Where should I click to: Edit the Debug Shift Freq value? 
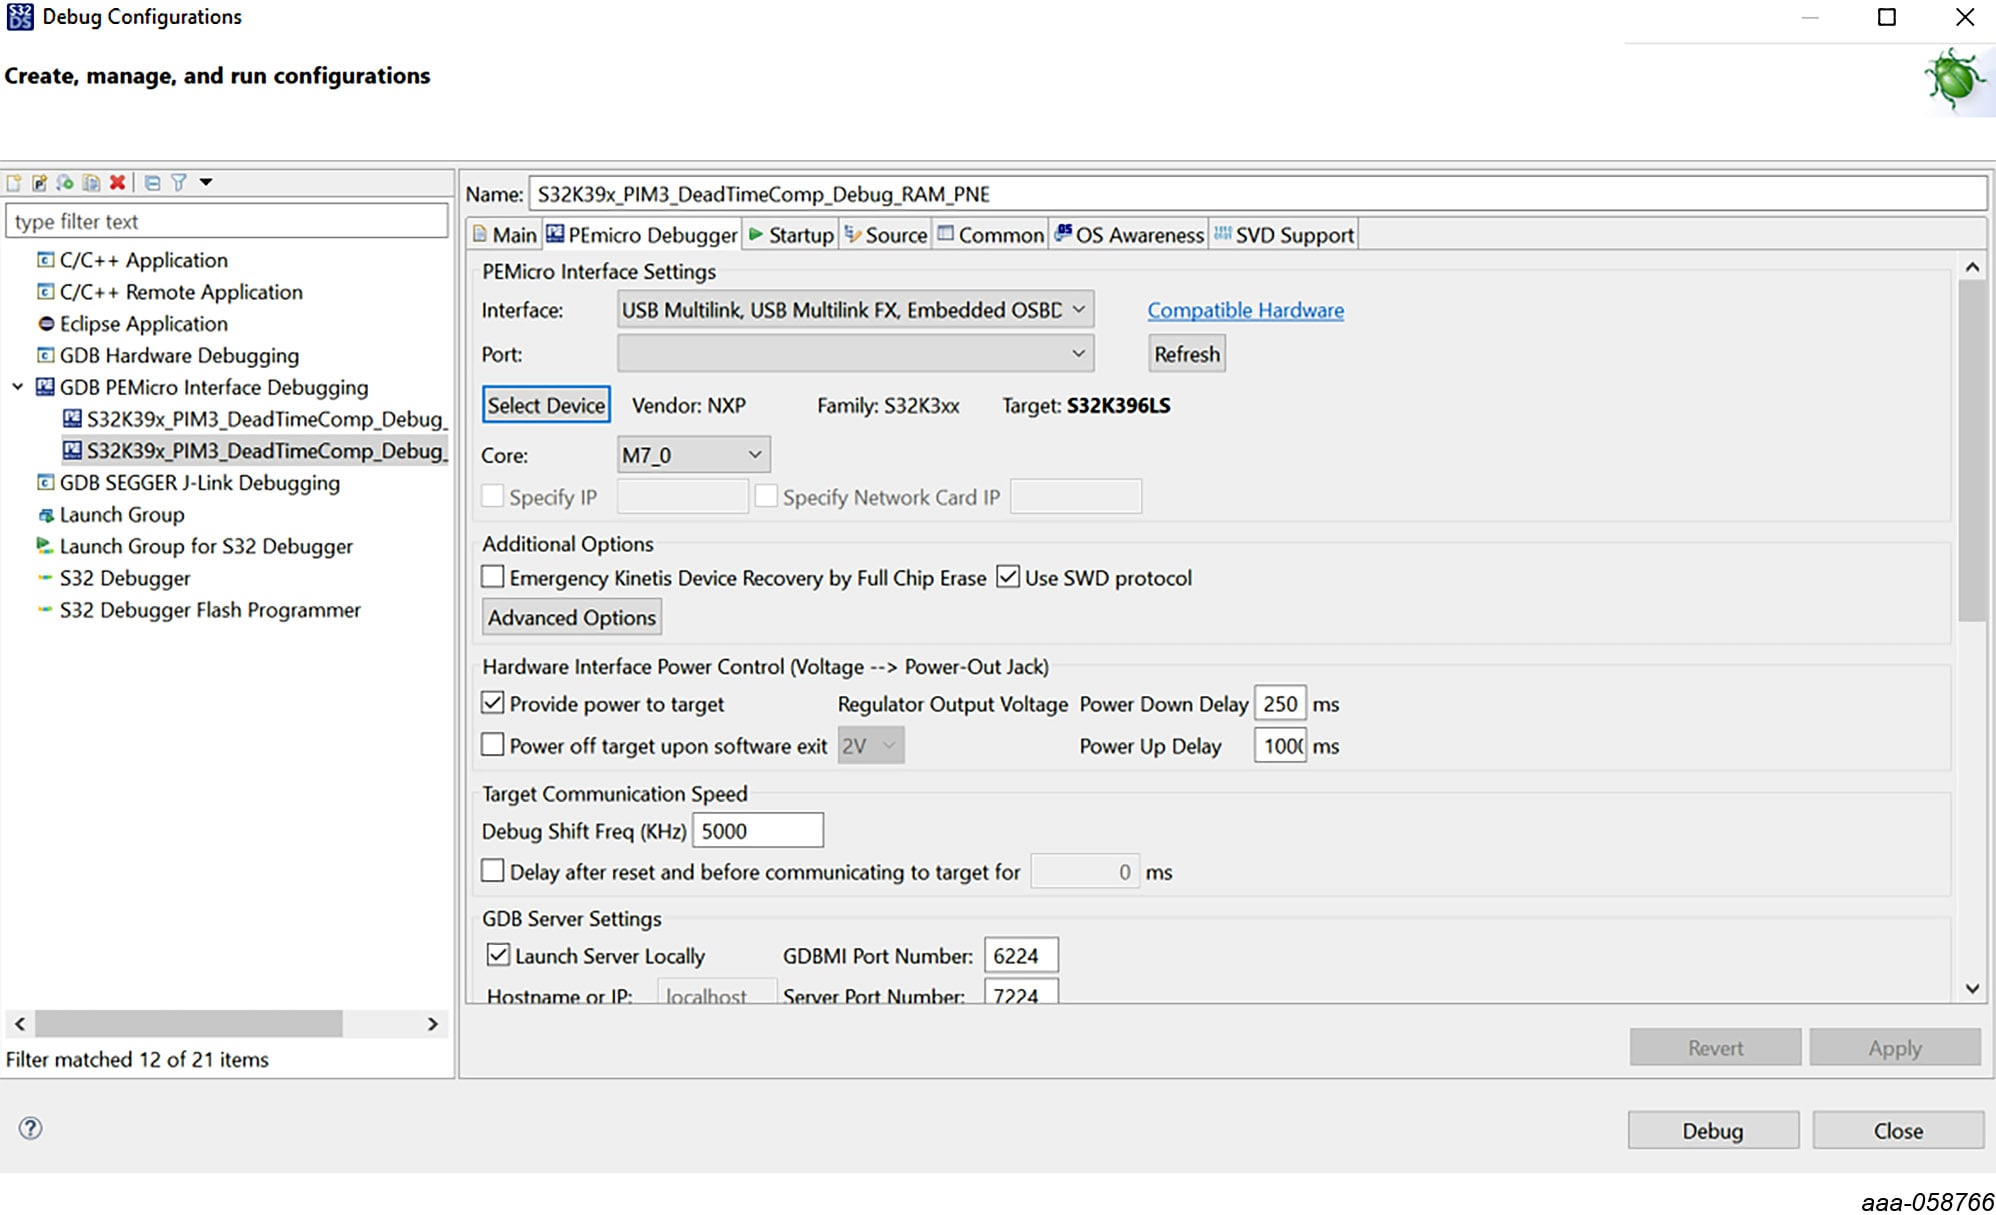[757, 830]
